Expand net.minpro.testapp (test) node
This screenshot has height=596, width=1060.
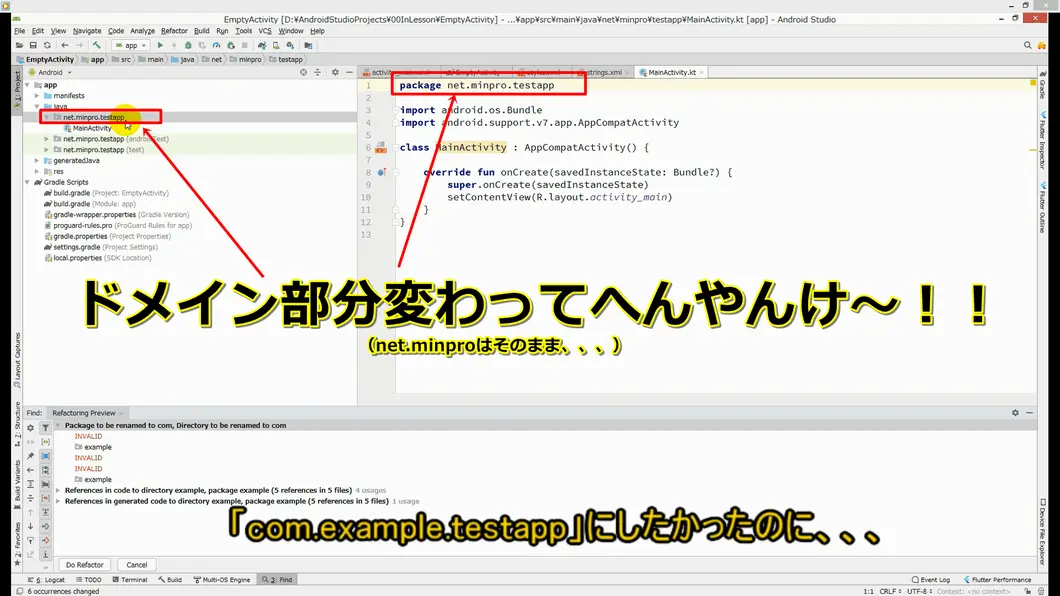[x=47, y=150]
